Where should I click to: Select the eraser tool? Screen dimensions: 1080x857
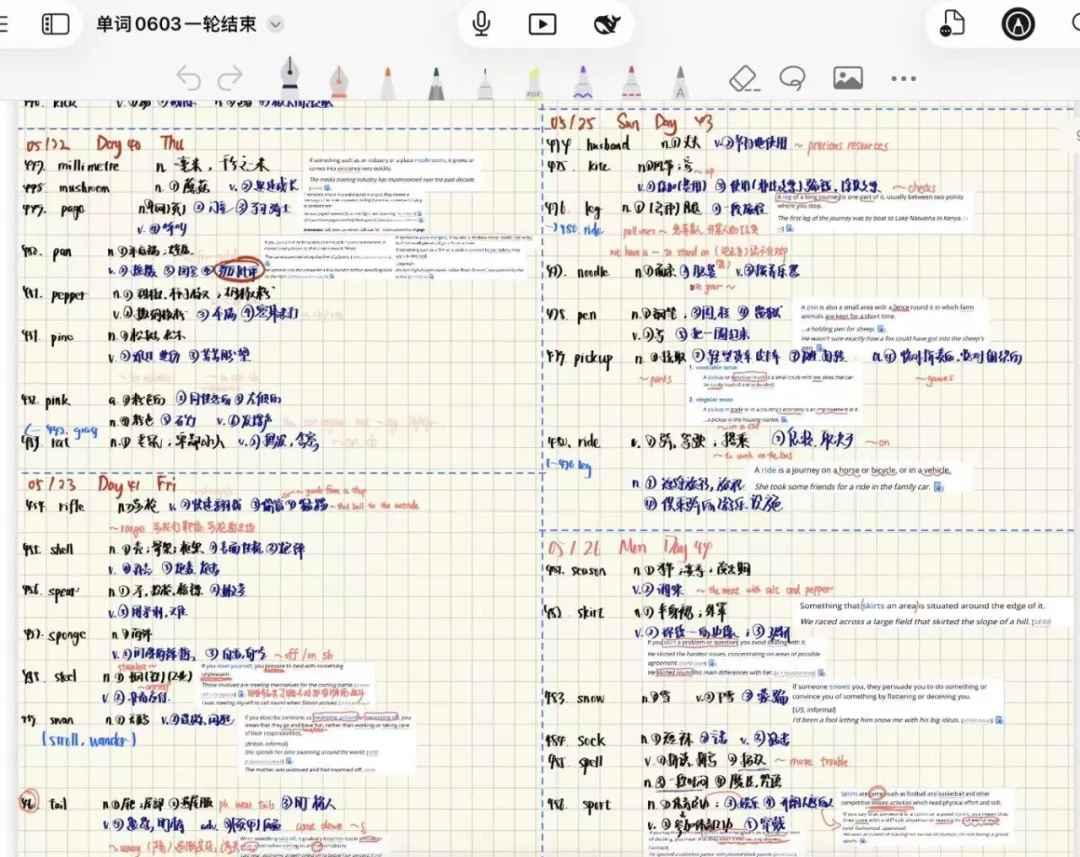(744, 79)
